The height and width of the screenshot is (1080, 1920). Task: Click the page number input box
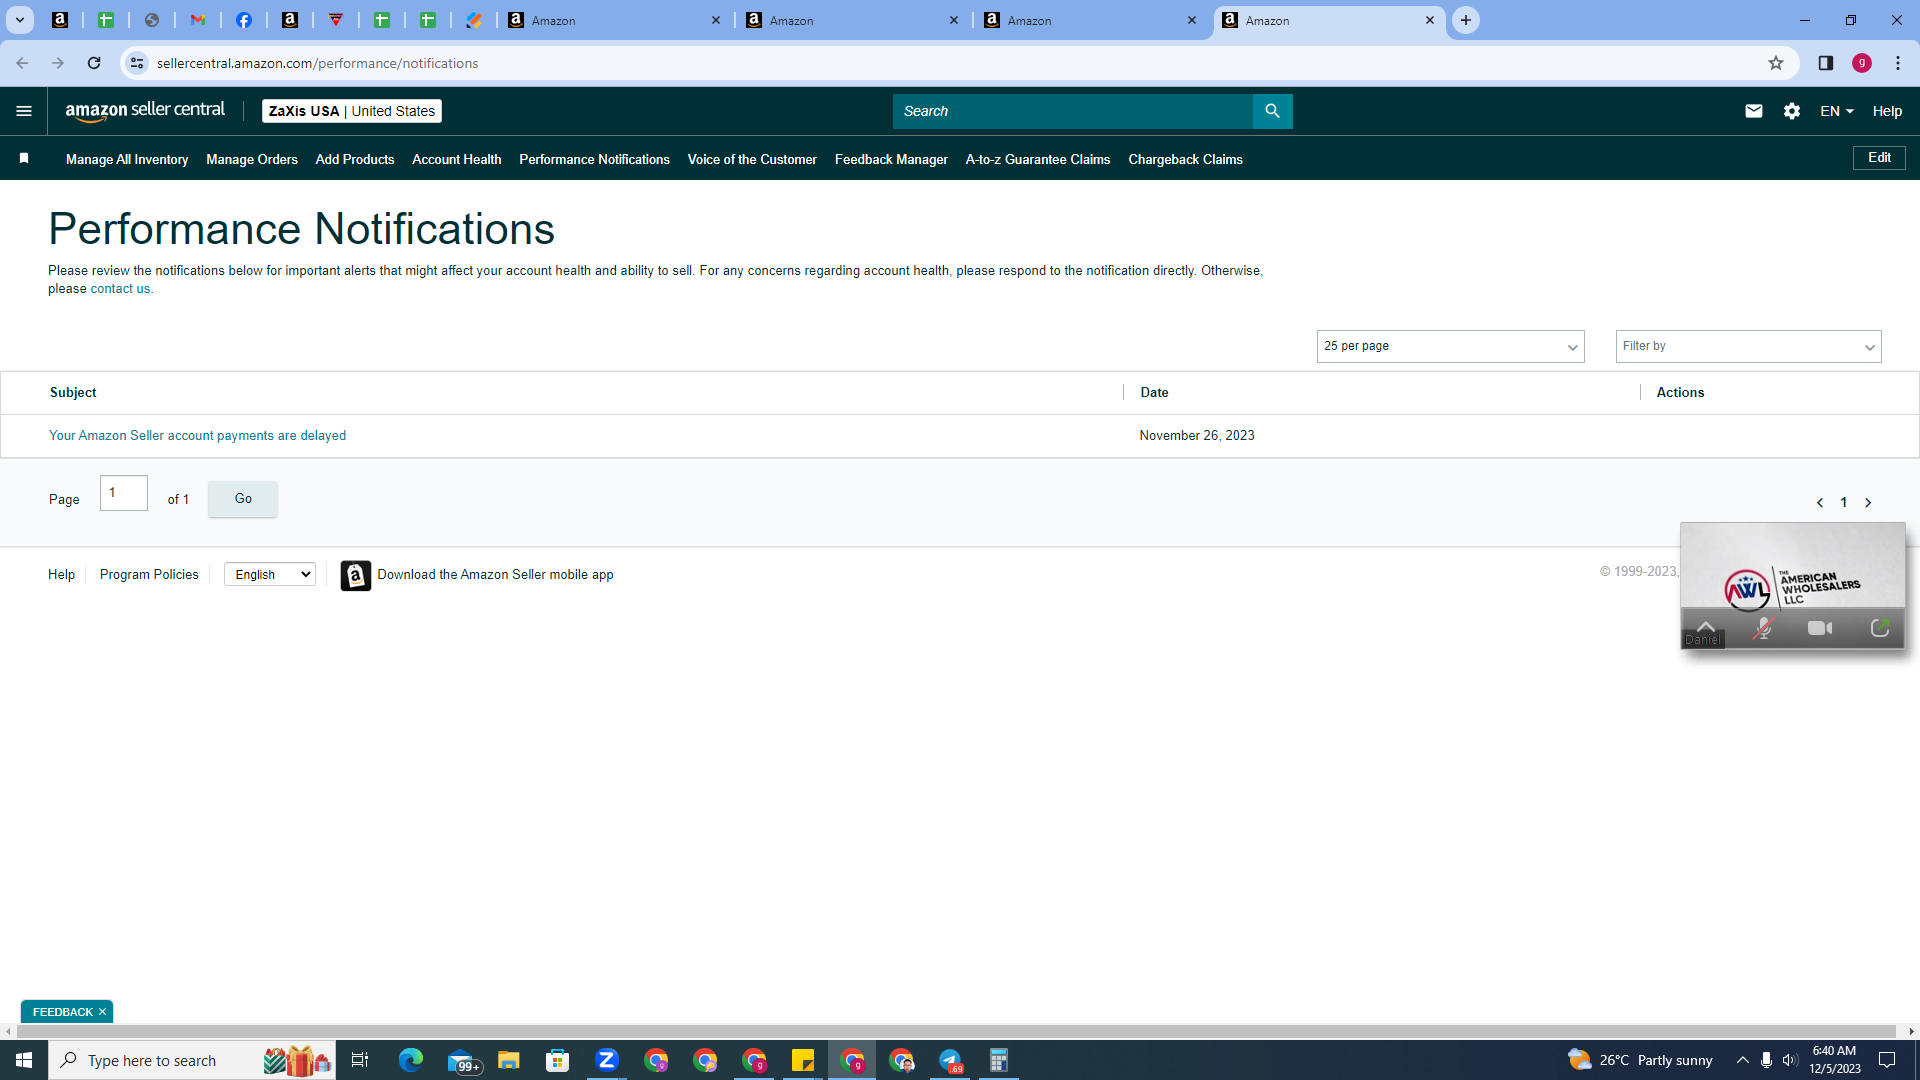coord(124,493)
